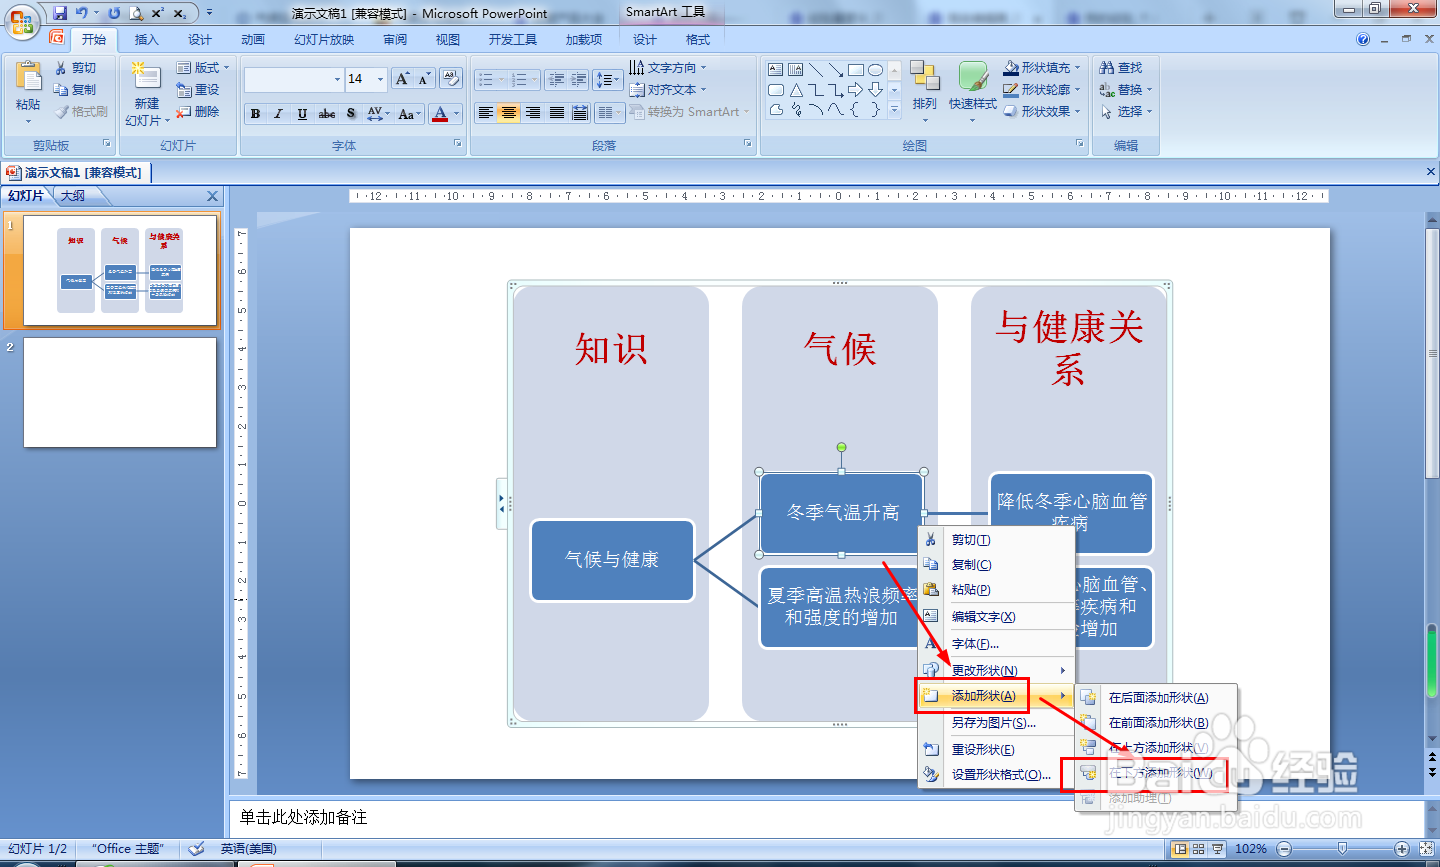Choose Edit Text (编辑文字) in context menu

tap(996, 617)
